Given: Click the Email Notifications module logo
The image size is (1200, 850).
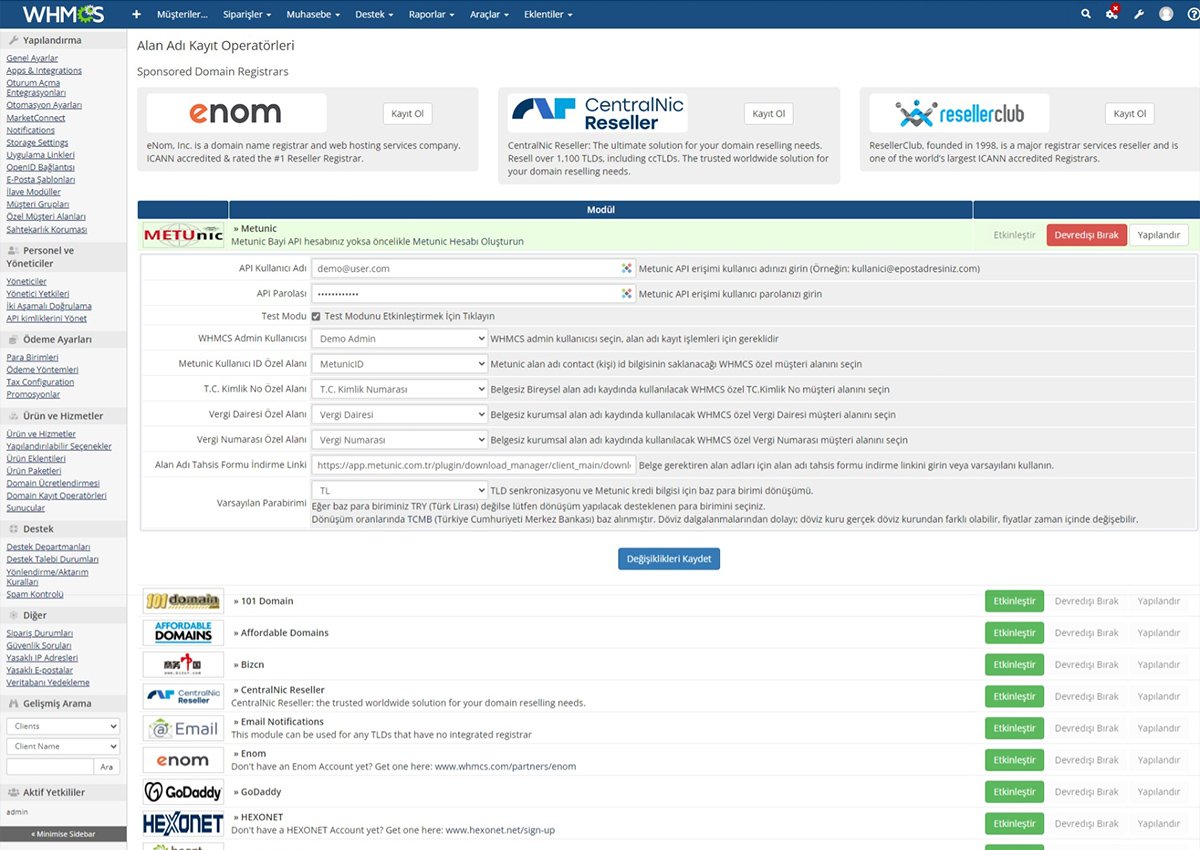Looking at the screenshot, I should [183, 728].
